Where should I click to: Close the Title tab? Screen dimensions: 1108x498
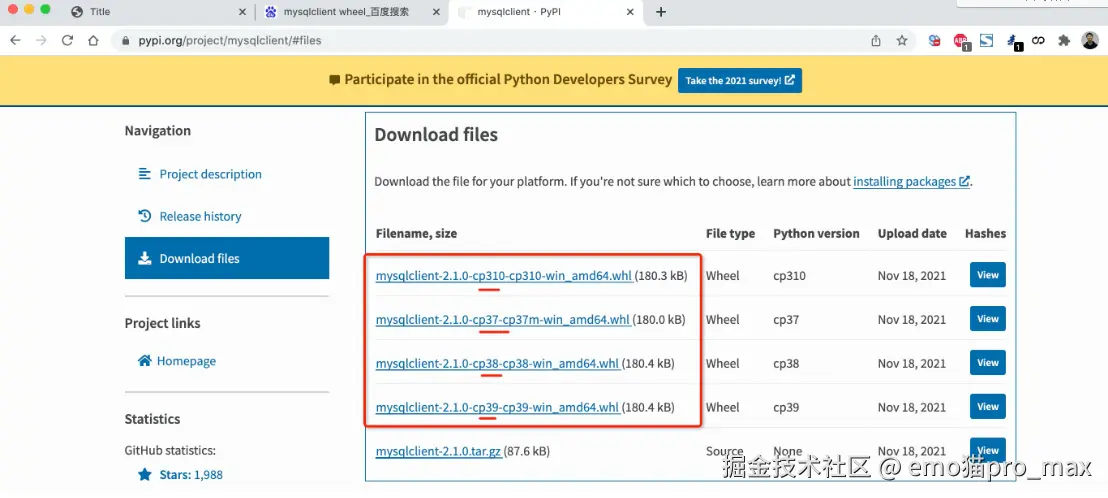[242, 12]
